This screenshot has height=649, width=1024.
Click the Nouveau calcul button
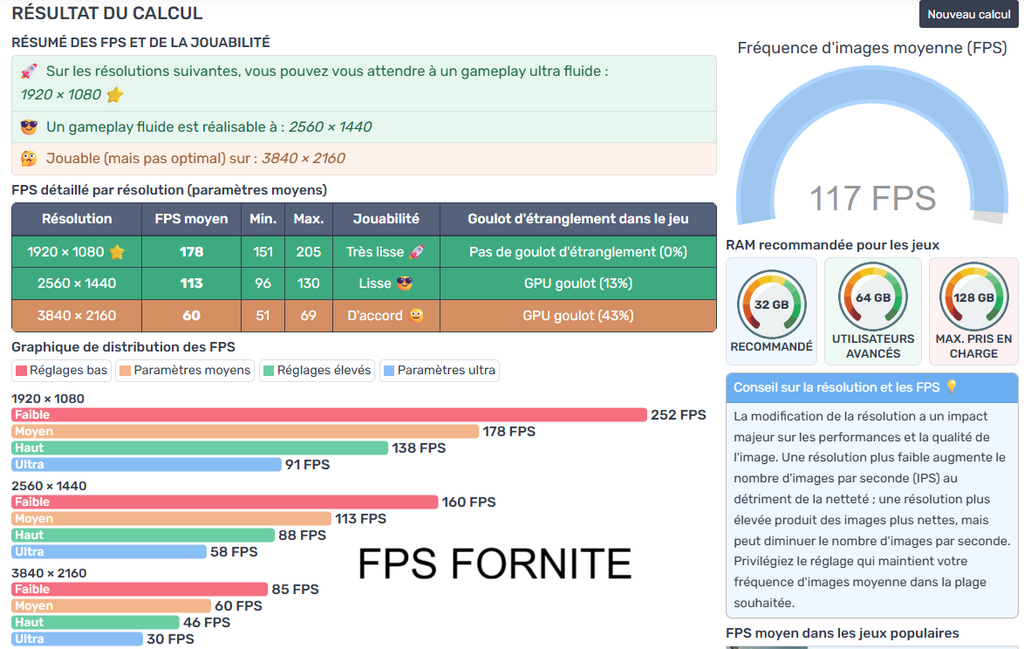968,14
